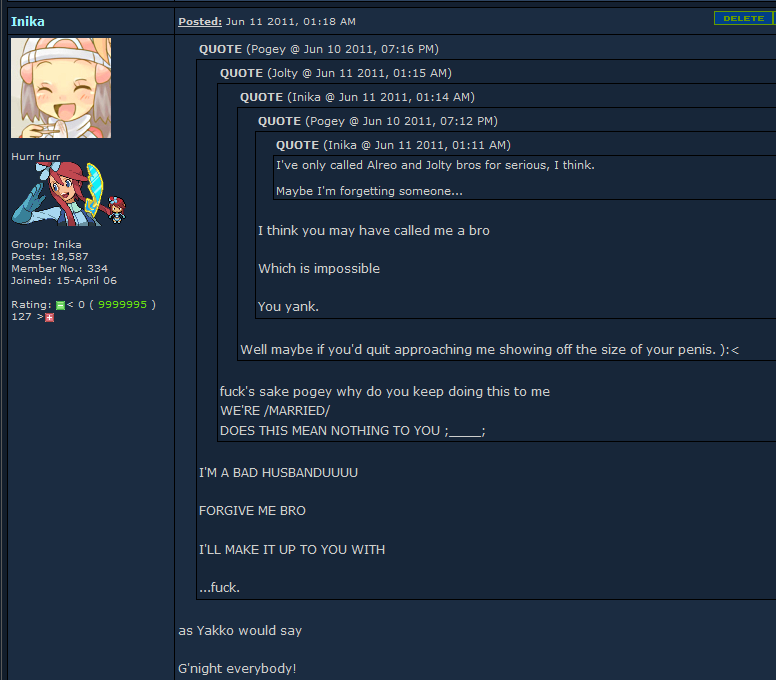This screenshot has width=776, height=680.
Task: Click the Inika 01:14 AM quote header
Action: click(x=357, y=97)
